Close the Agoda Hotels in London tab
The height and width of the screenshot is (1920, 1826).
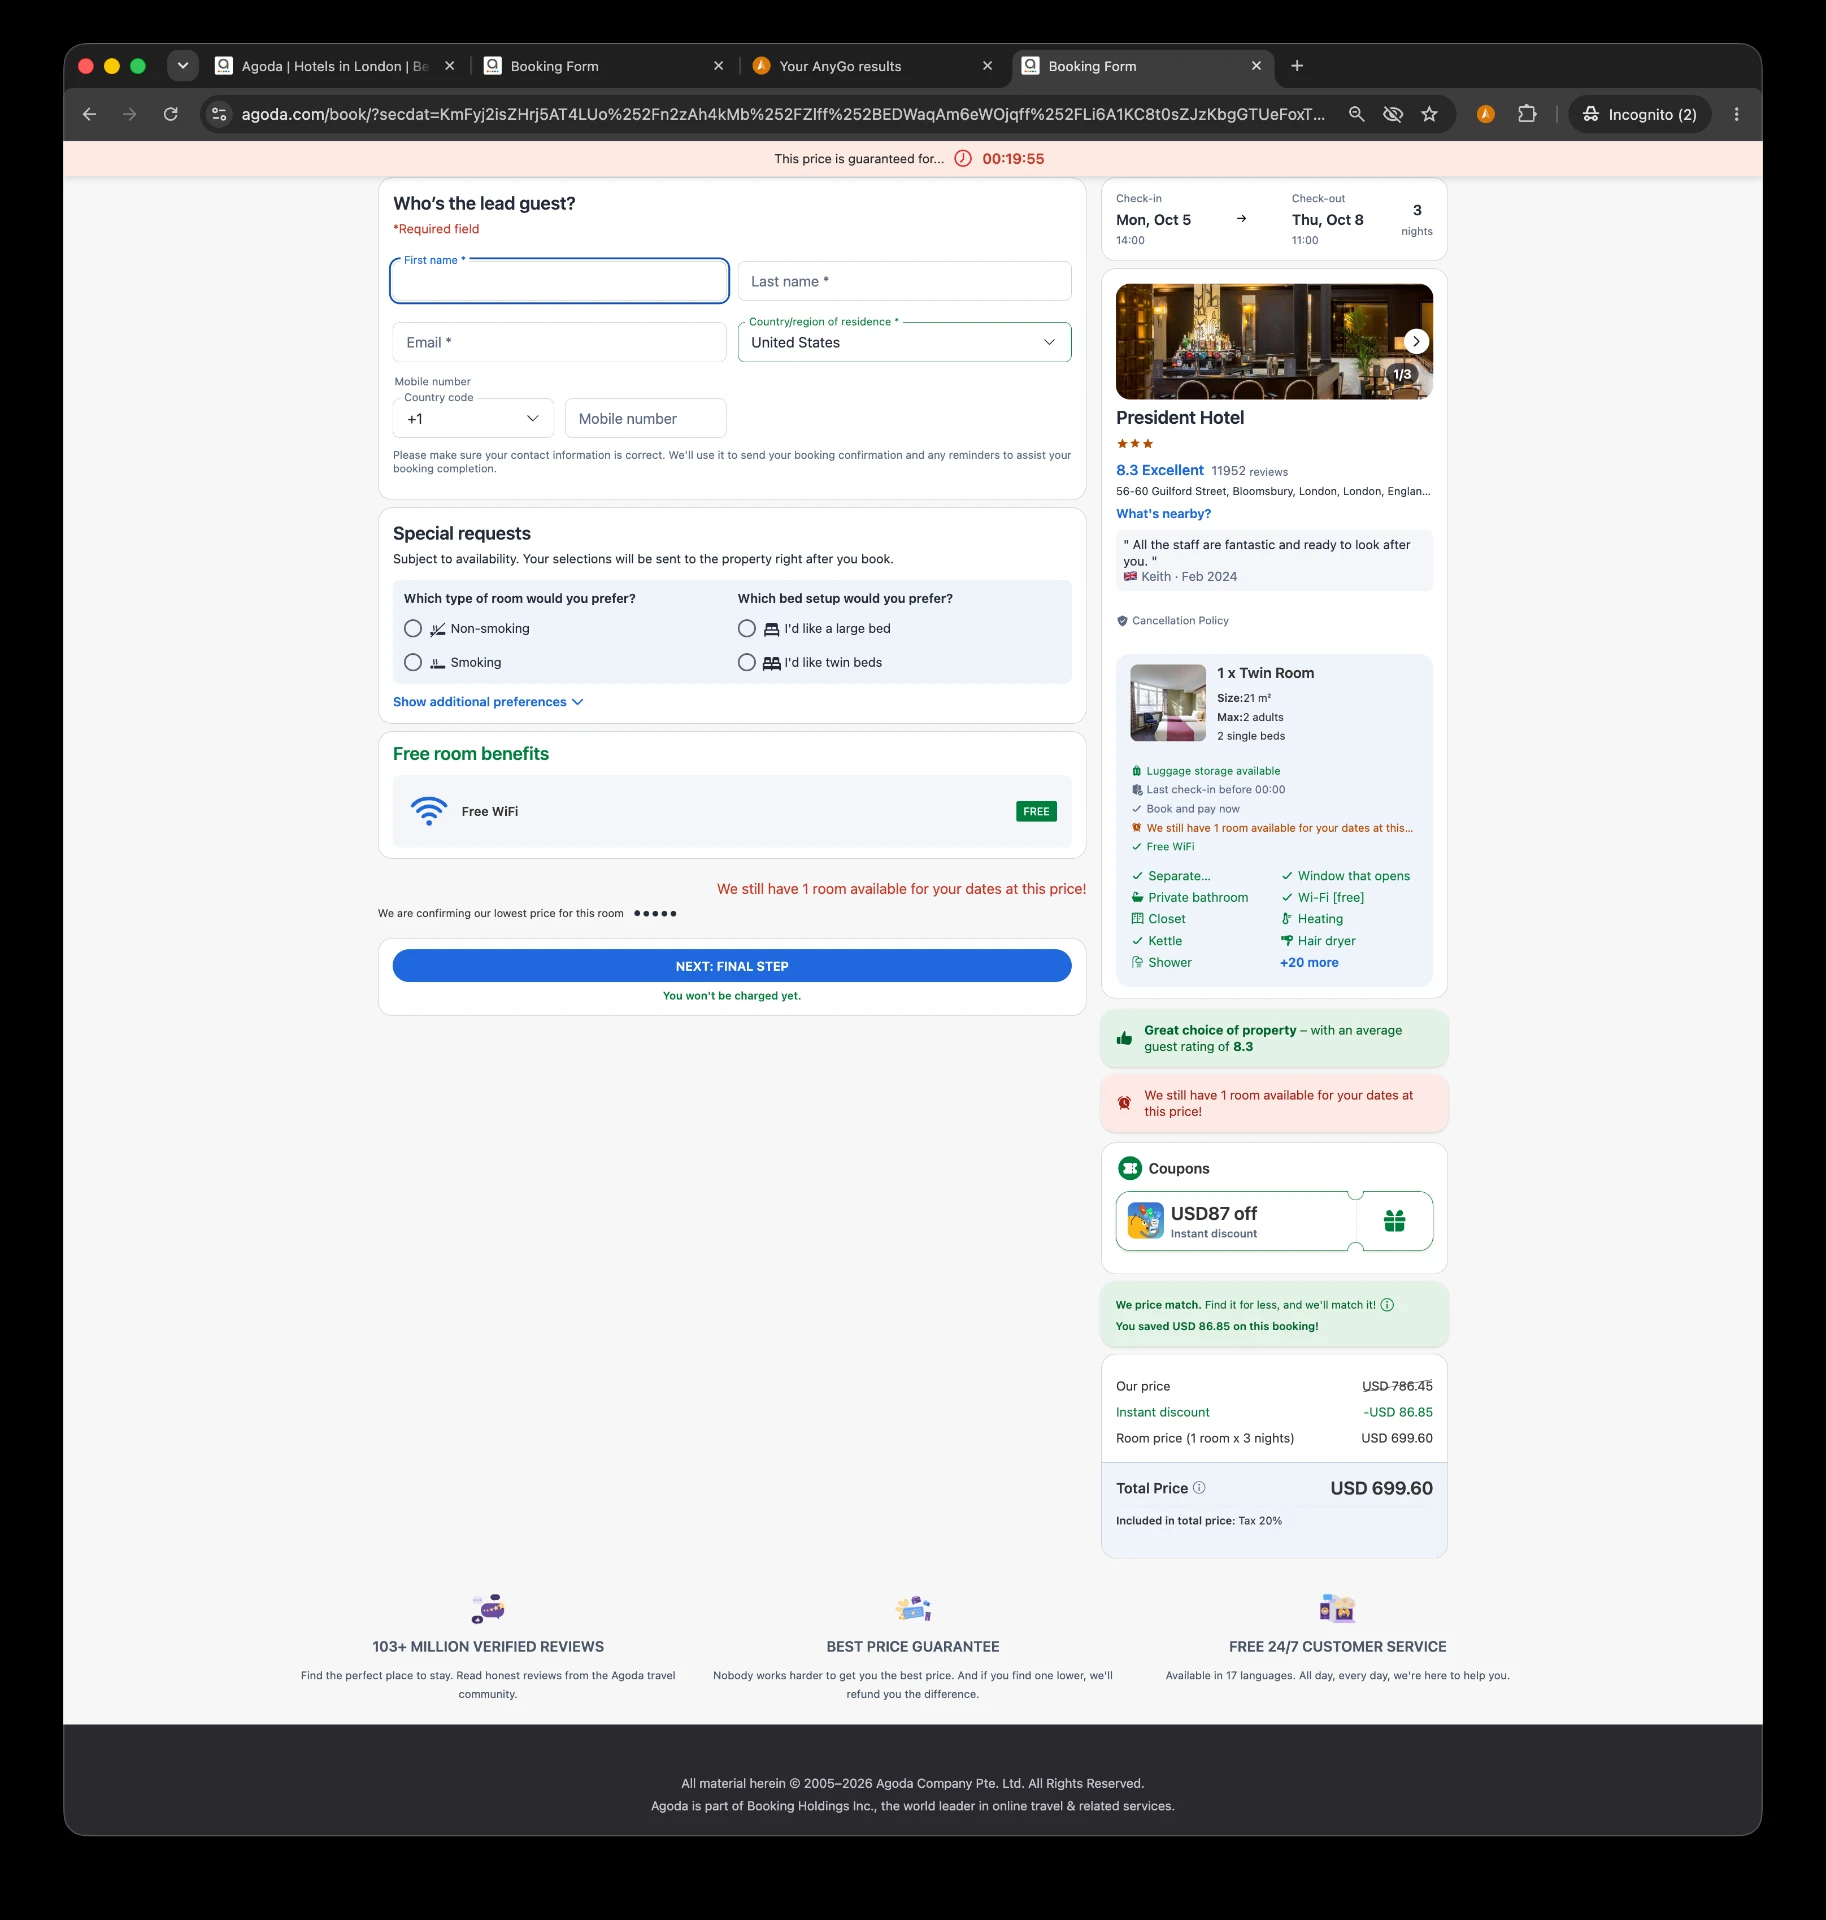pos(449,66)
